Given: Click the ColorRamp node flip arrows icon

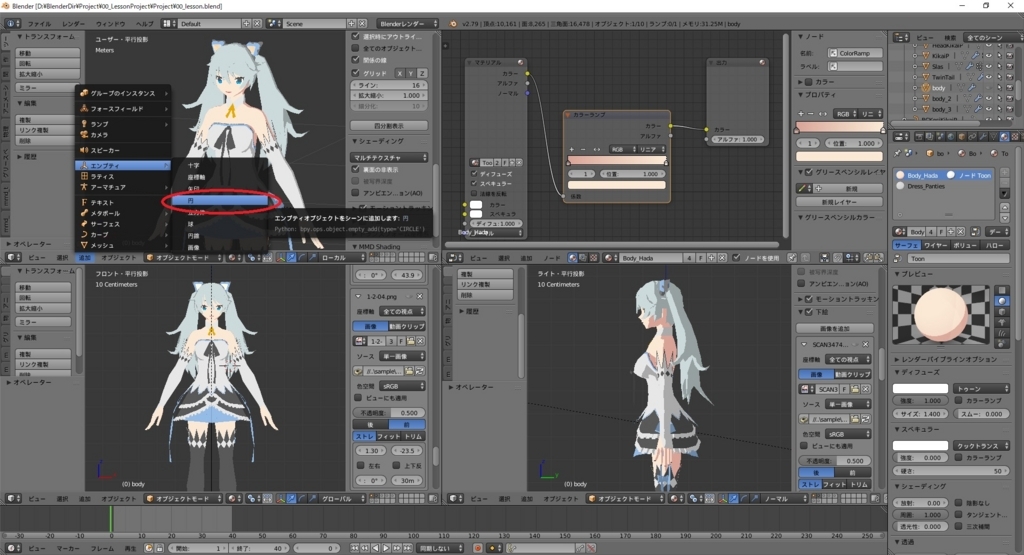Looking at the screenshot, I should pos(596,150).
